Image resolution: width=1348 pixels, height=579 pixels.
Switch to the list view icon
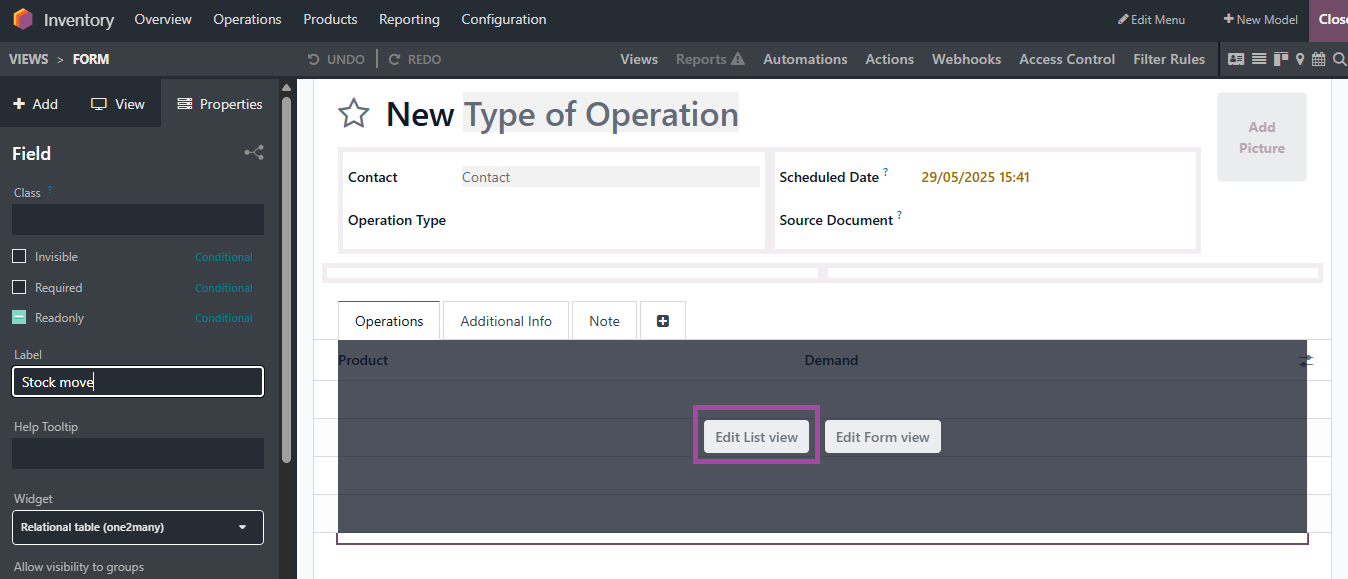(1259, 59)
